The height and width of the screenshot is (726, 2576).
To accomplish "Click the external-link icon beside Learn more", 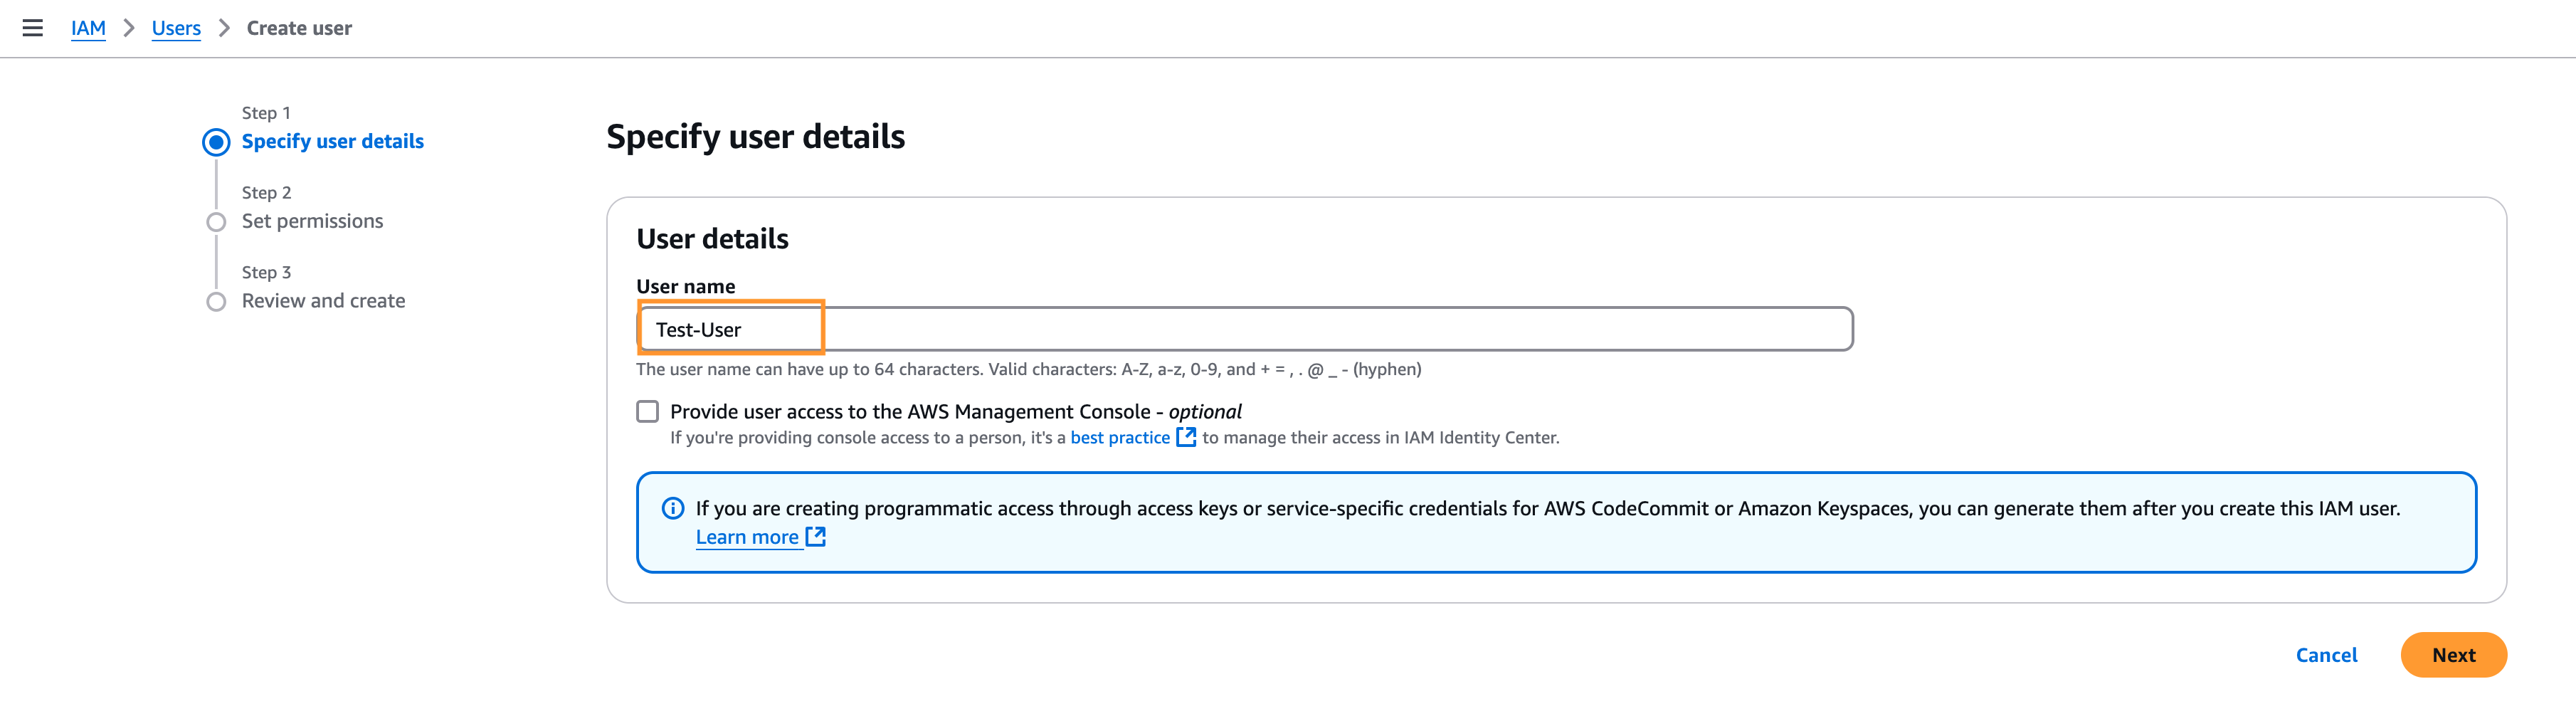I will tap(816, 537).
